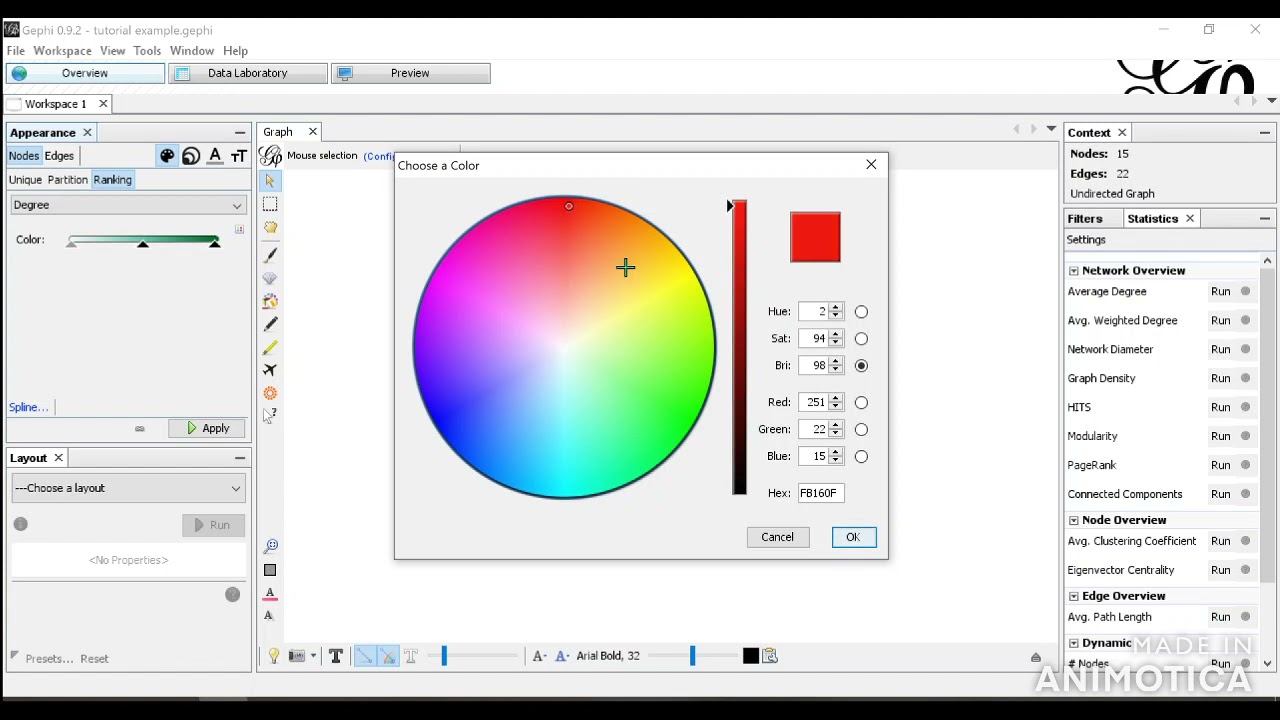Increase the Hue spinner value
The image size is (1280, 720).
[x=836, y=308]
